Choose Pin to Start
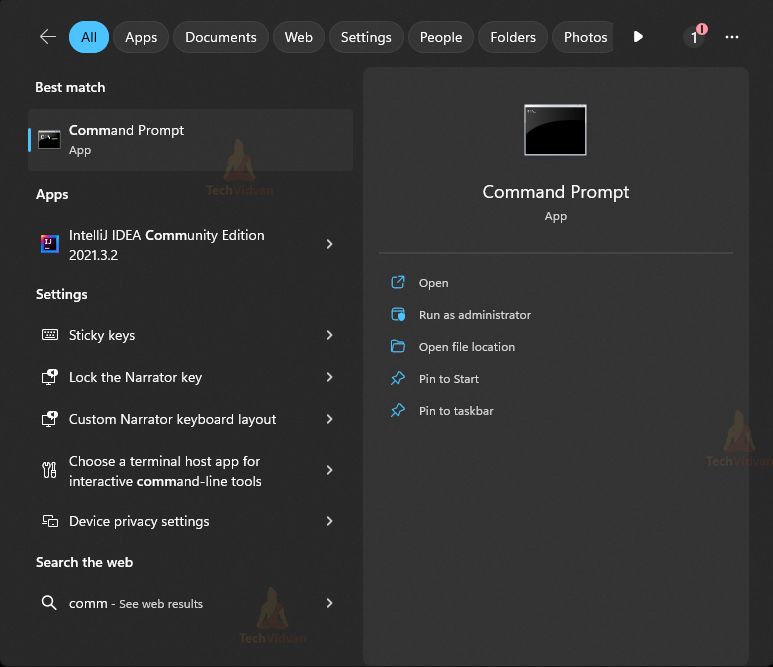Viewport: 773px width, 667px height. [x=449, y=379]
